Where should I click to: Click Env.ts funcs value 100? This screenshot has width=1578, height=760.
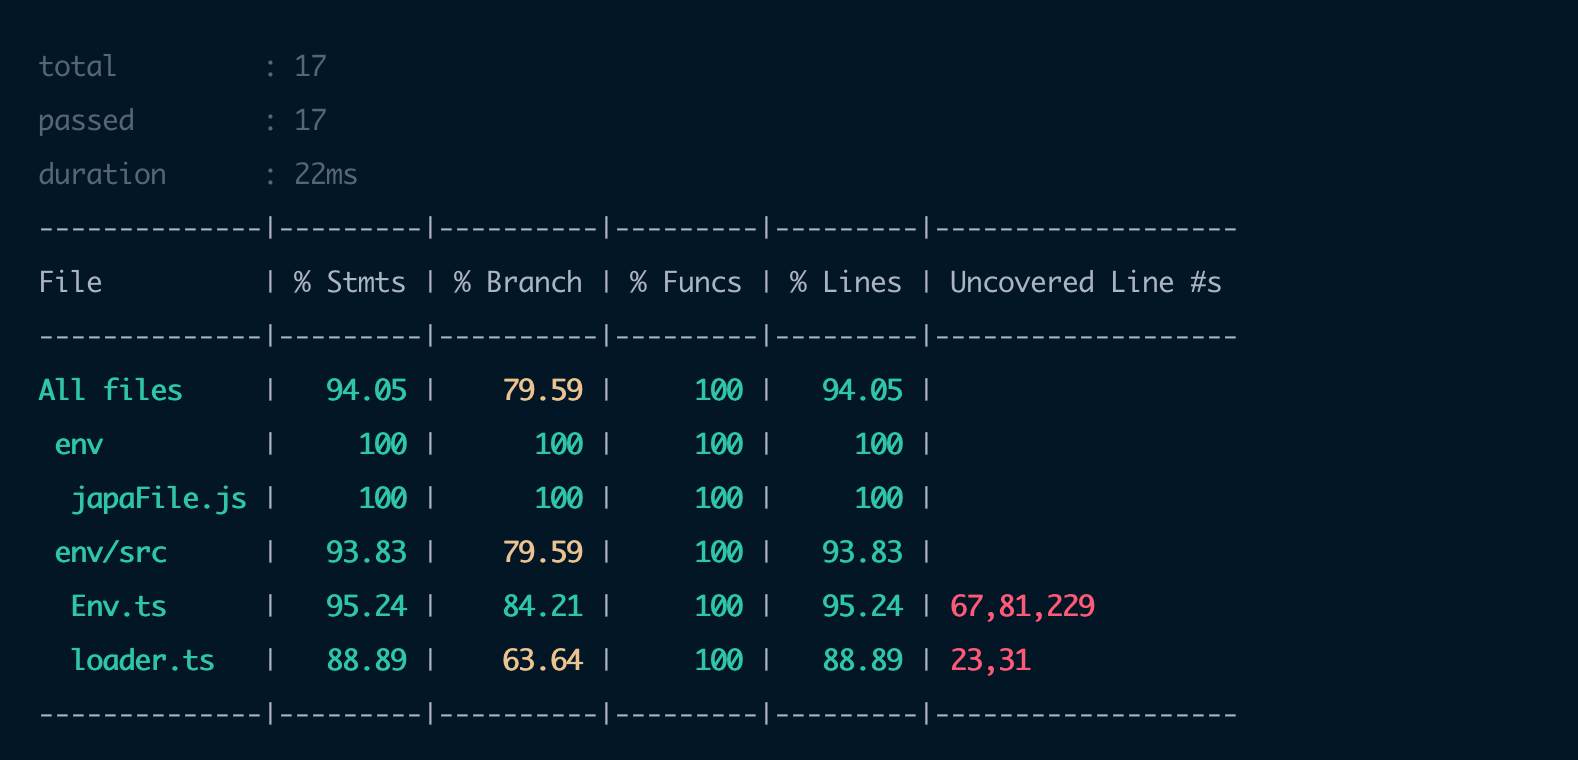[719, 606]
